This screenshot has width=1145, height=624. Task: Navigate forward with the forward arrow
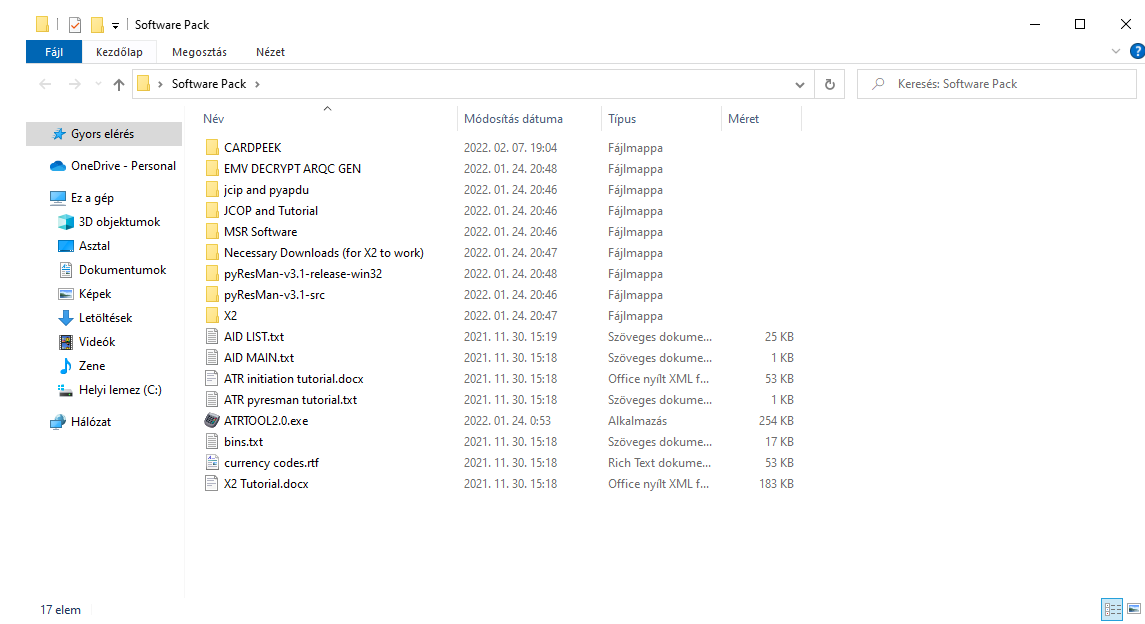pos(74,84)
